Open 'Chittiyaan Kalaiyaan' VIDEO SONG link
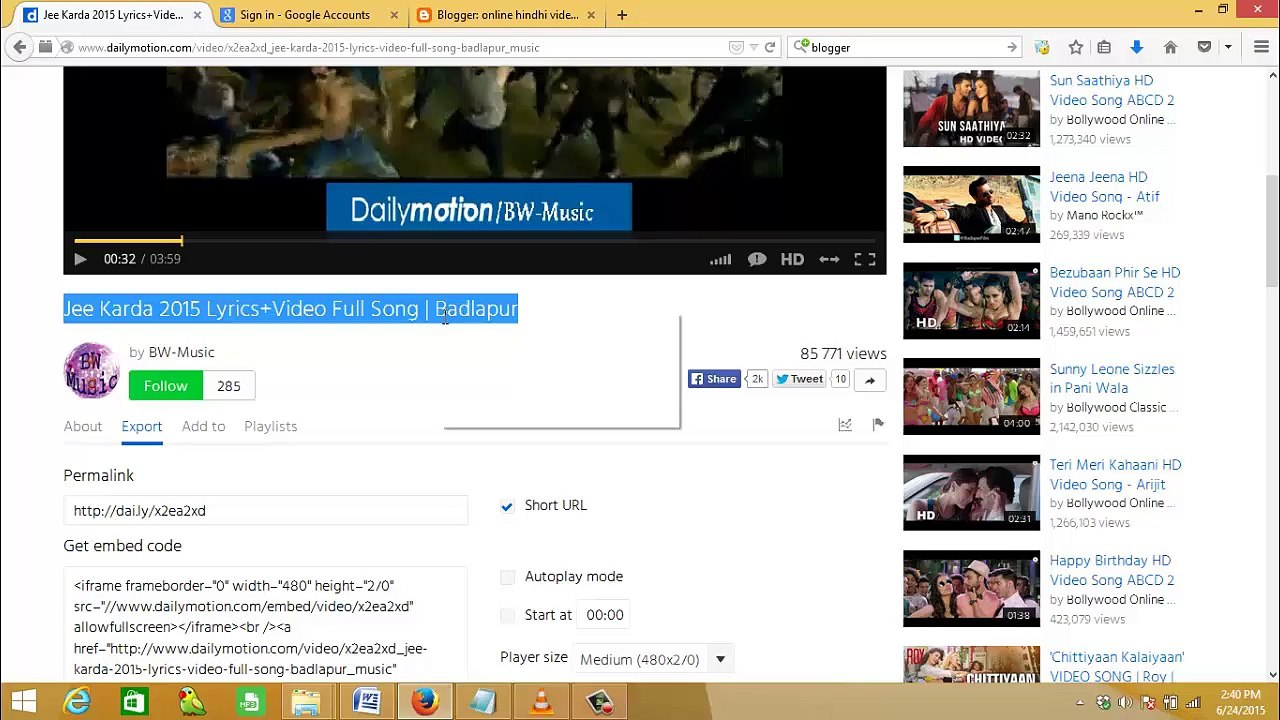This screenshot has height=720, width=1280. [1117, 667]
